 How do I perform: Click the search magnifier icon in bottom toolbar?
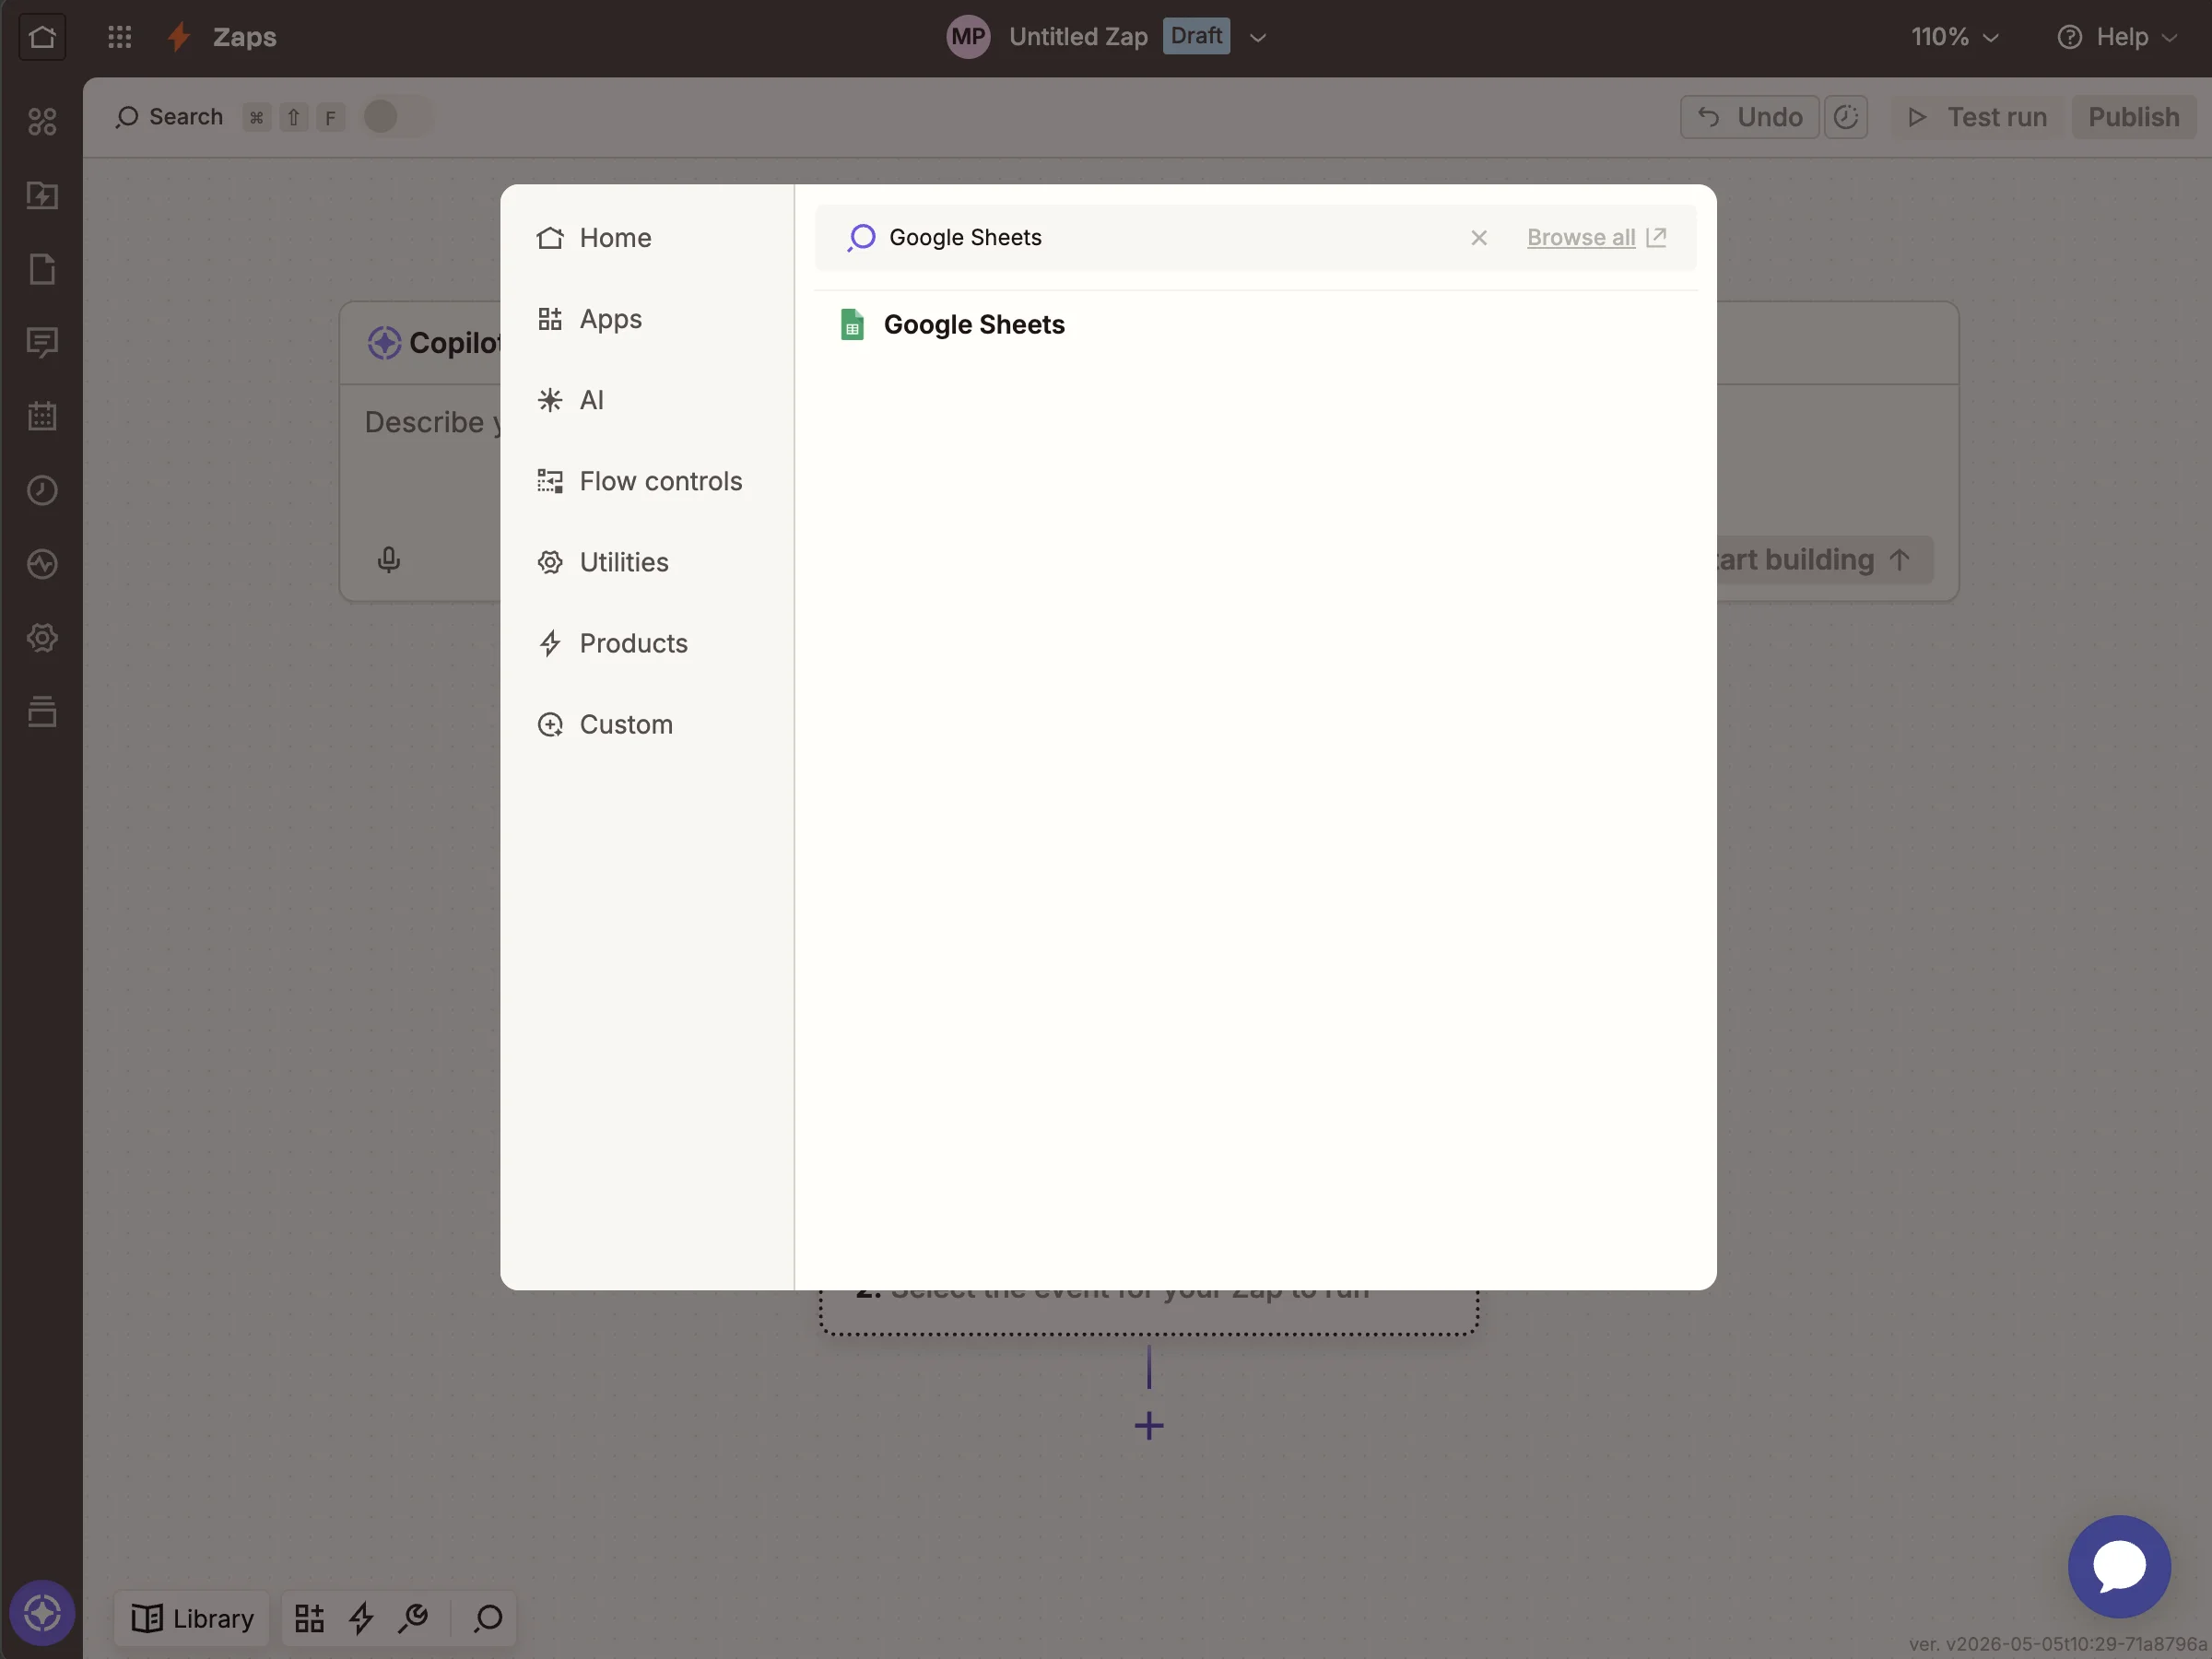[488, 1618]
